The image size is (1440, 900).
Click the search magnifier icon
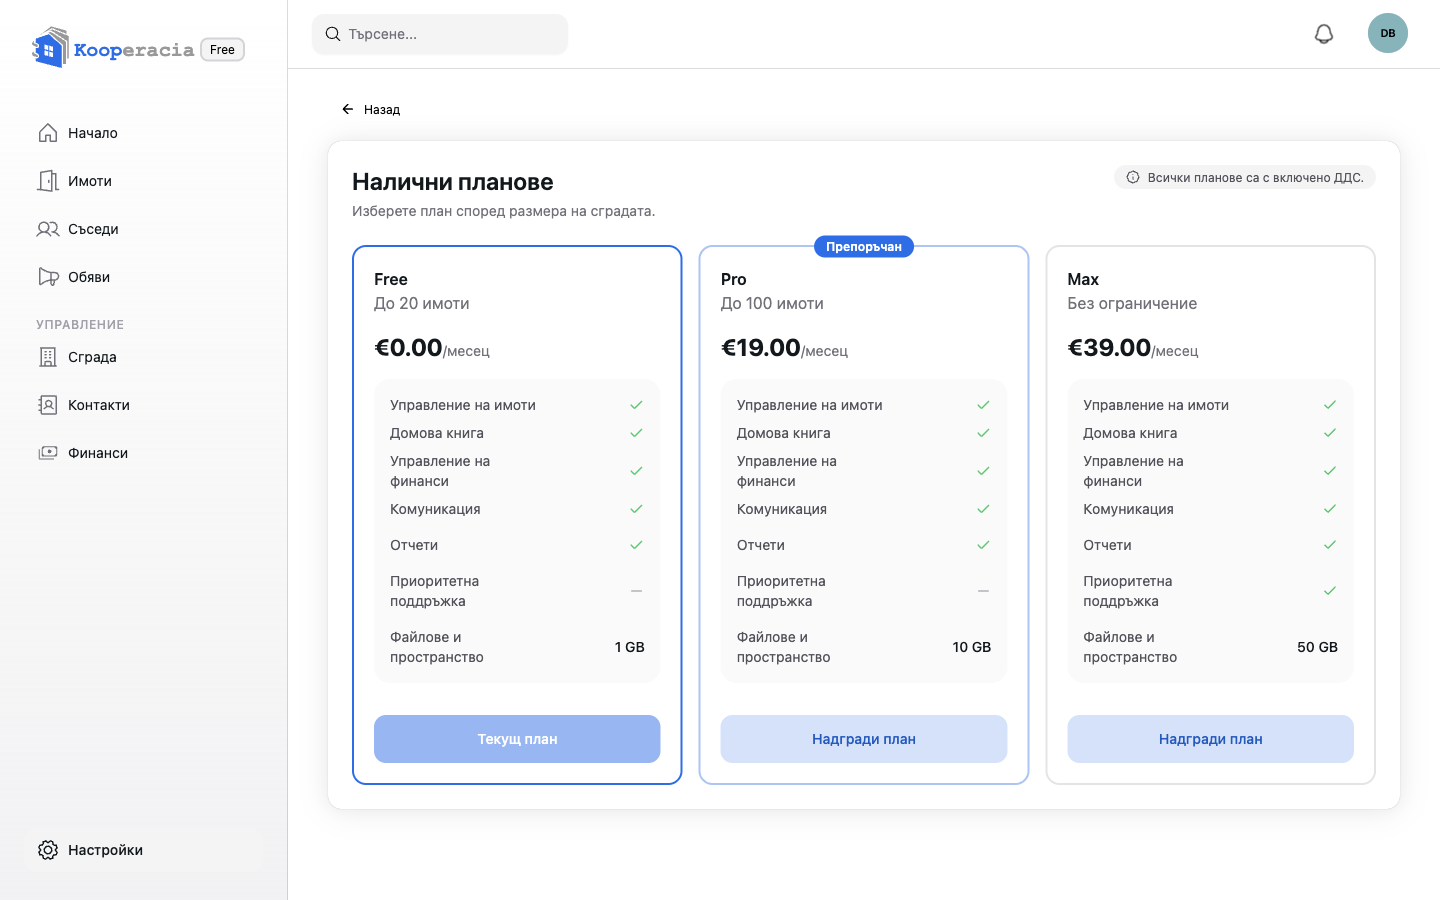pyautogui.click(x=333, y=34)
